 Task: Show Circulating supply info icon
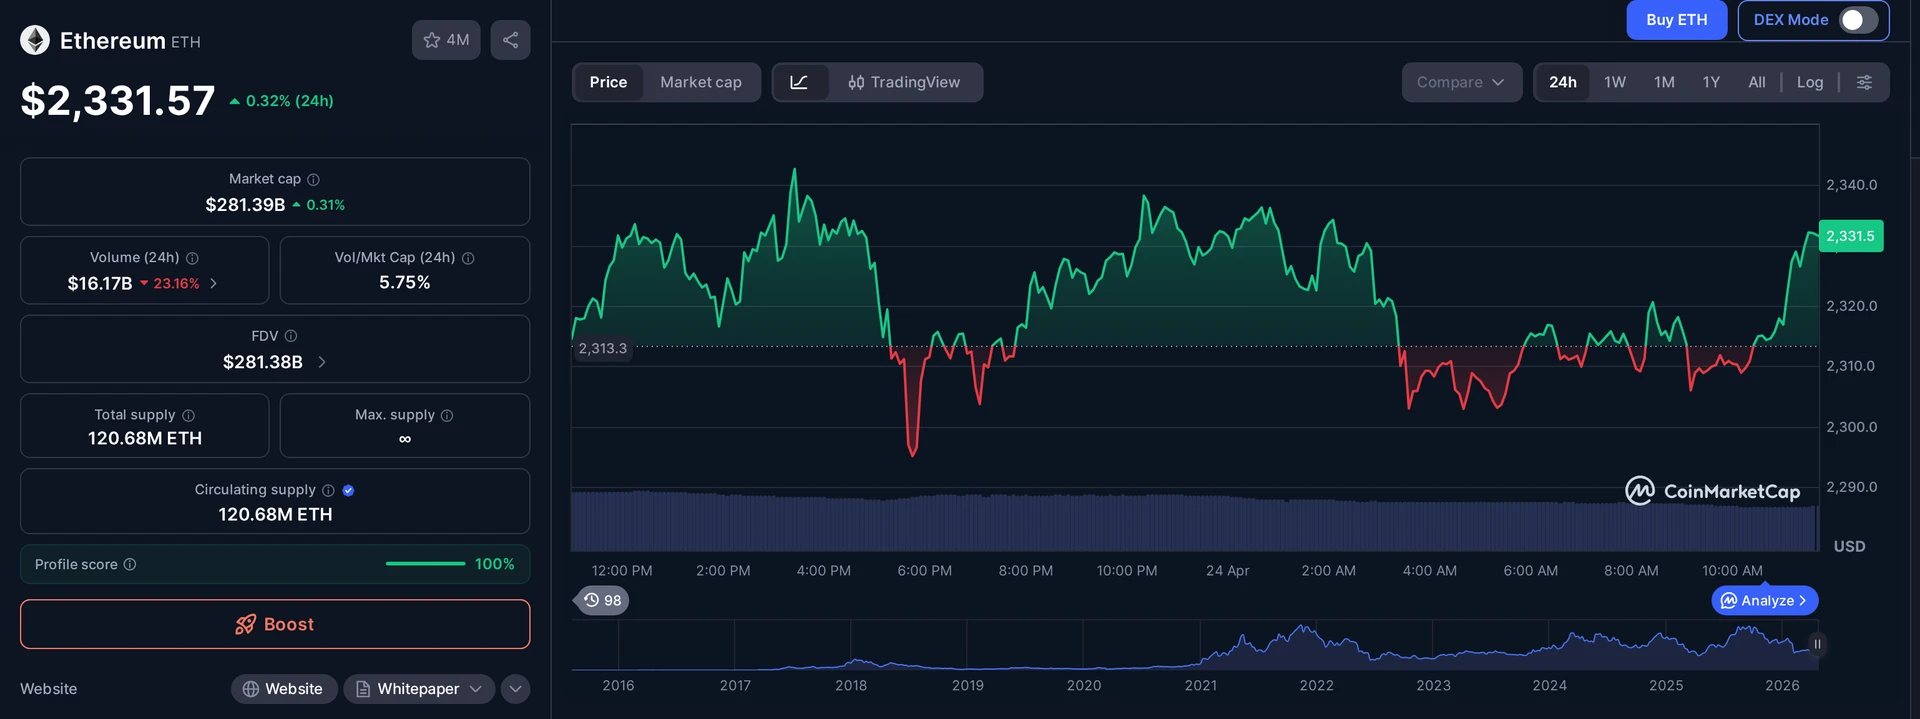click(328, 490)
